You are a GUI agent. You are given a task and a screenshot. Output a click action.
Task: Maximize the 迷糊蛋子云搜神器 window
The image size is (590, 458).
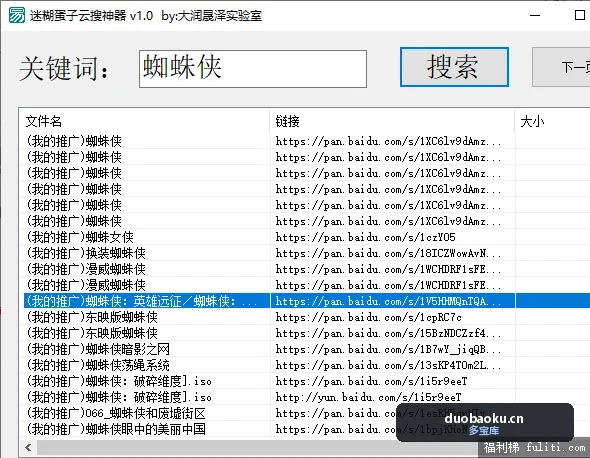[x=579, y=15]
